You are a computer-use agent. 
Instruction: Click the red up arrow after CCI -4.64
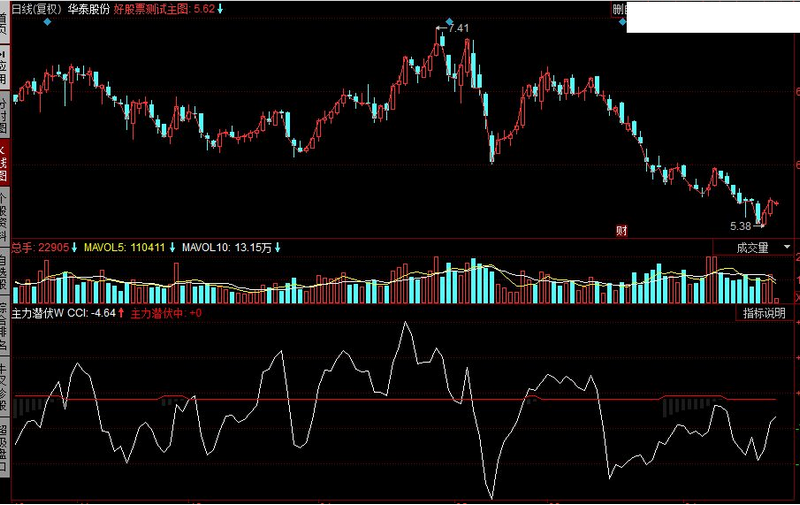[x=122, y=313]
